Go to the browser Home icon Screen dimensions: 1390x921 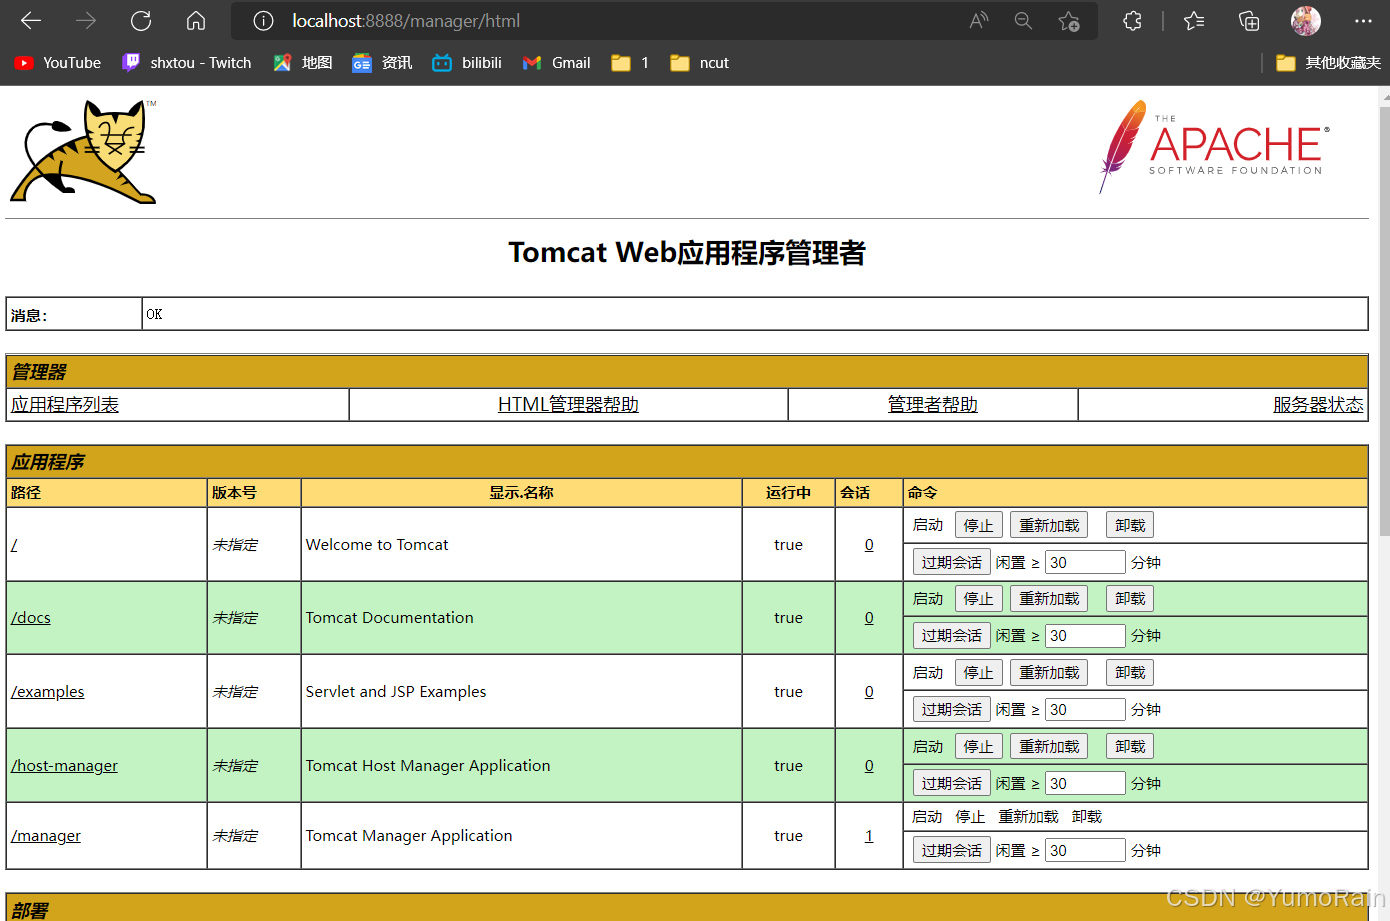point(196,20)
